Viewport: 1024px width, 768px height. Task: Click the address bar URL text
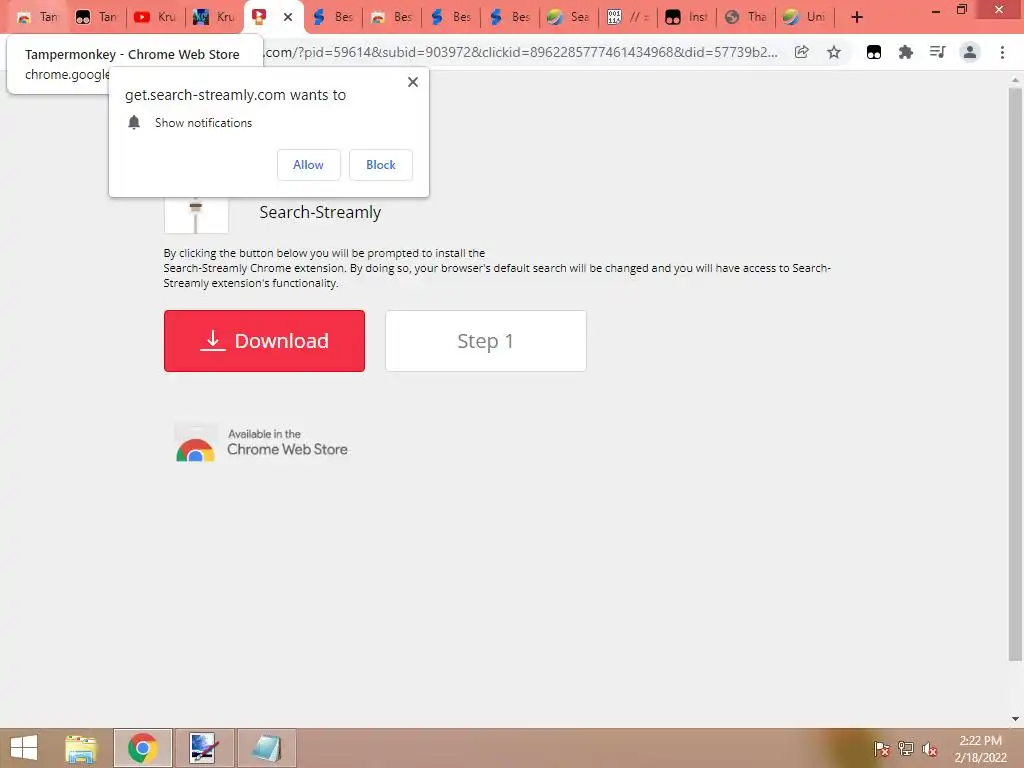pyautogui.click(x=521, y=52)
